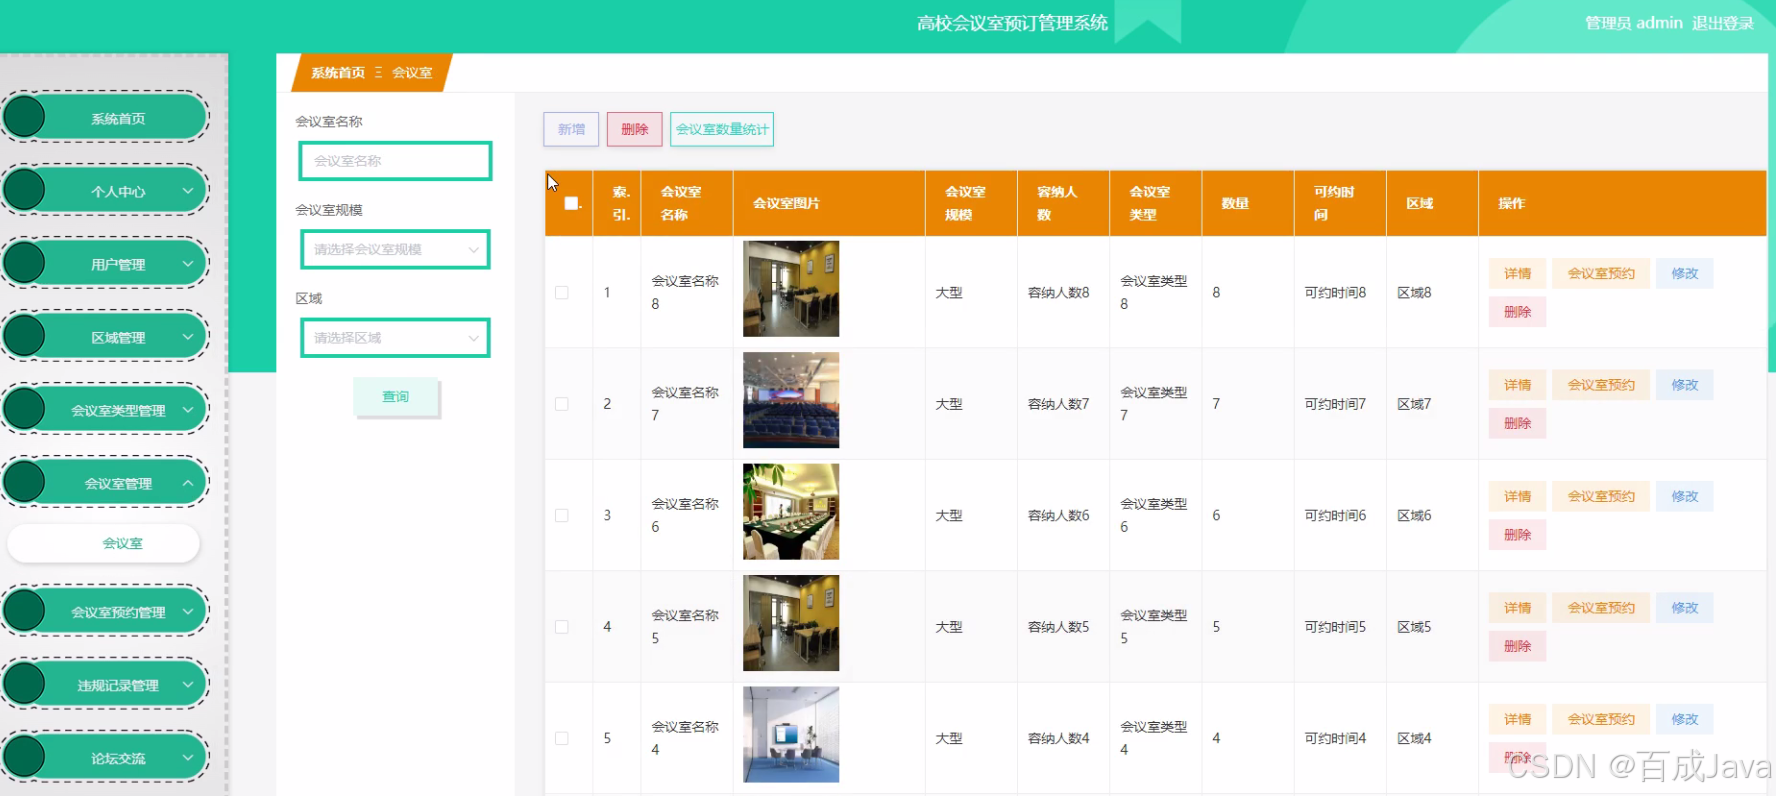Click 删除 in the 会议室名称6 row
Screen dimensions: 1776x796
[x=1517, y=535]
